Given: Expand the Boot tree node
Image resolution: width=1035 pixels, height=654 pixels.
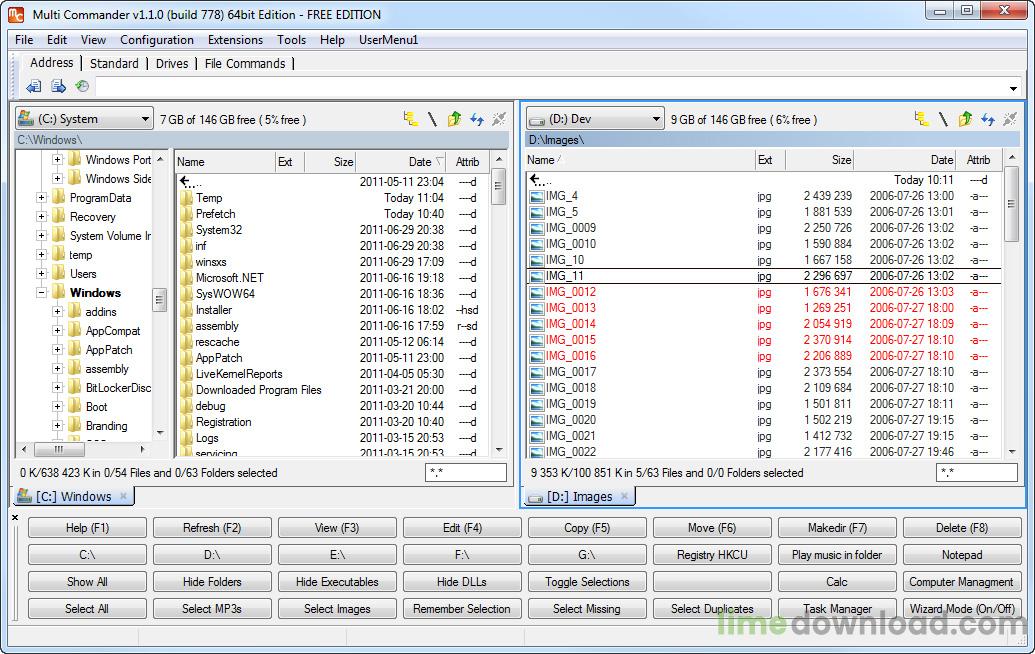Looking at the screenshot, I should 57,407.
